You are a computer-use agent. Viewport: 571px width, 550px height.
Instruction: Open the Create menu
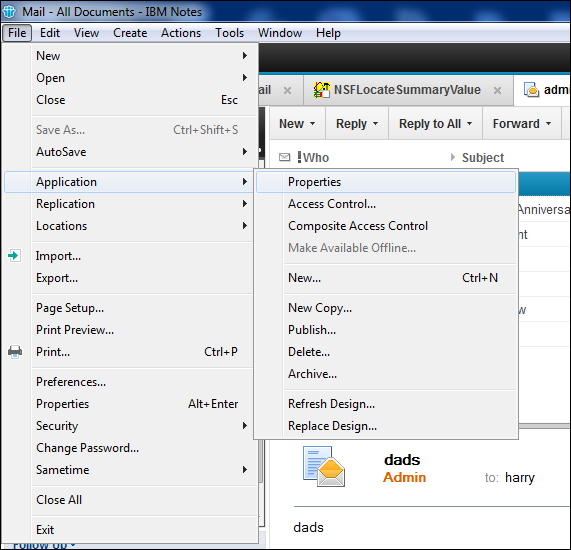coord(130,33)
